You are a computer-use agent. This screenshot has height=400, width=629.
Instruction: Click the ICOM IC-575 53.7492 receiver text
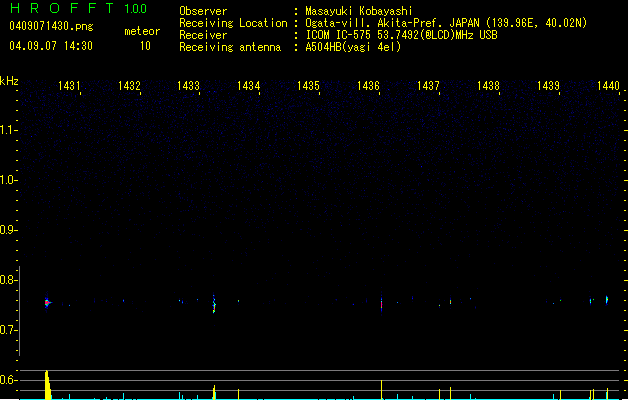pos(401,35)
